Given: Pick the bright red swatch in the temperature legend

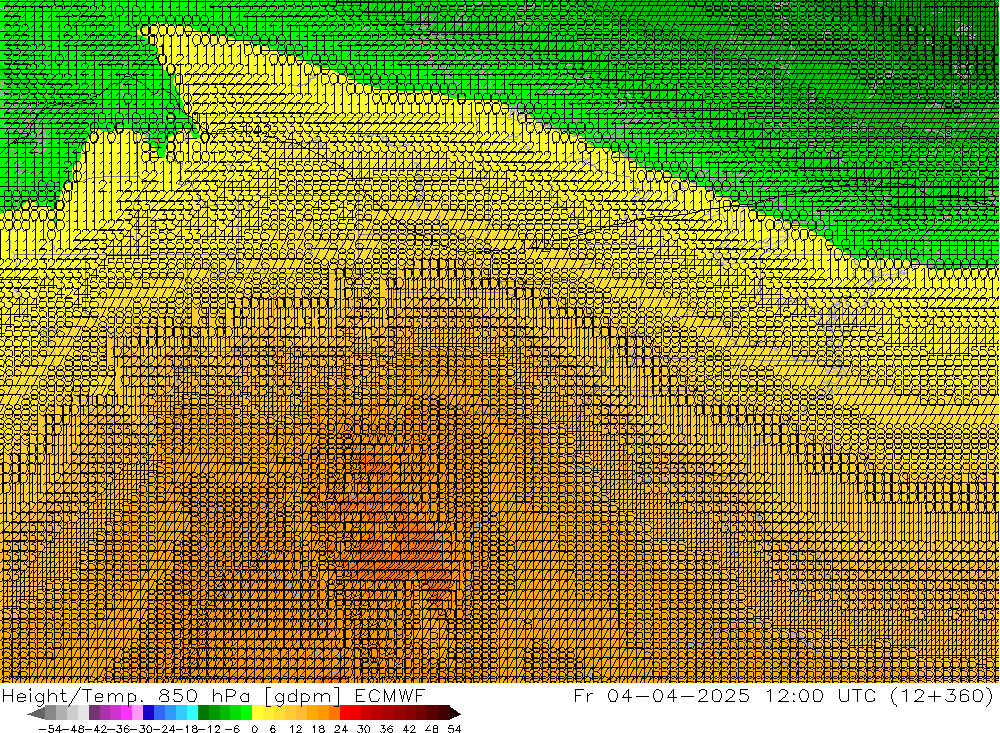Looking at the screenshot, I should pos(345,713).
